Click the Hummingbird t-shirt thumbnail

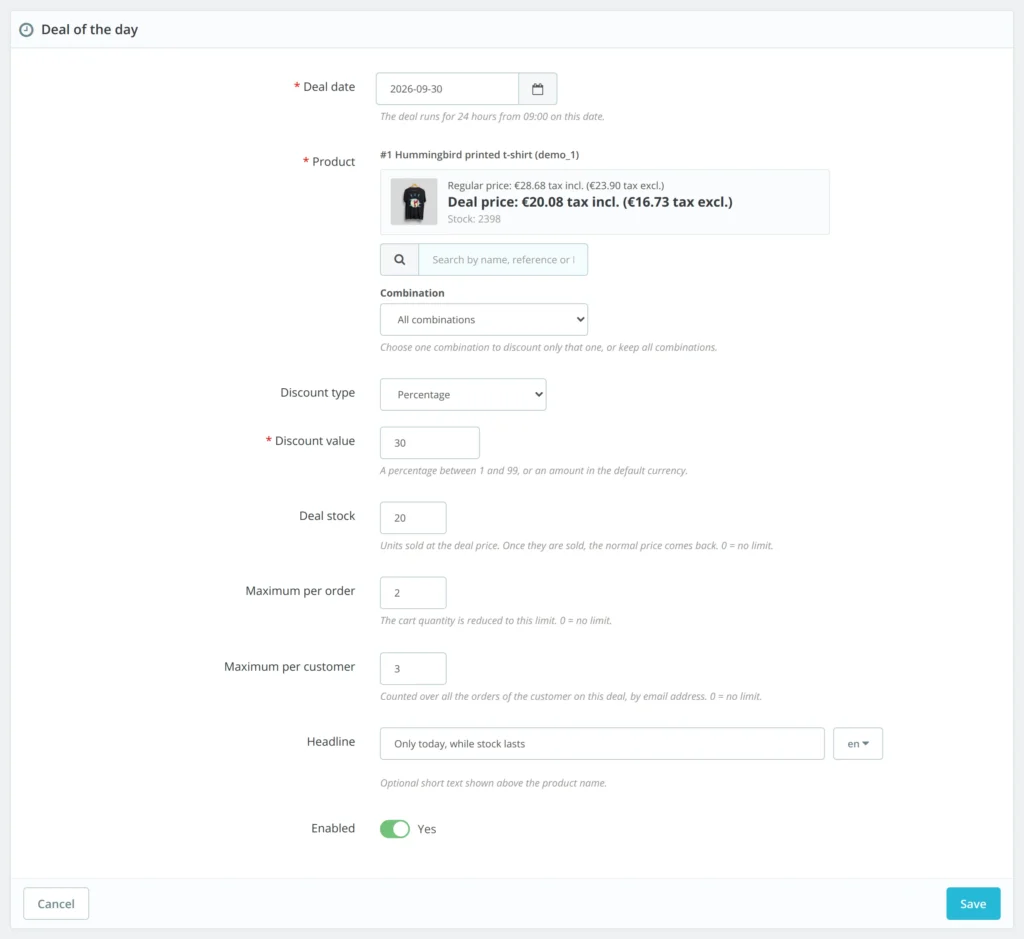coord(414,202)
